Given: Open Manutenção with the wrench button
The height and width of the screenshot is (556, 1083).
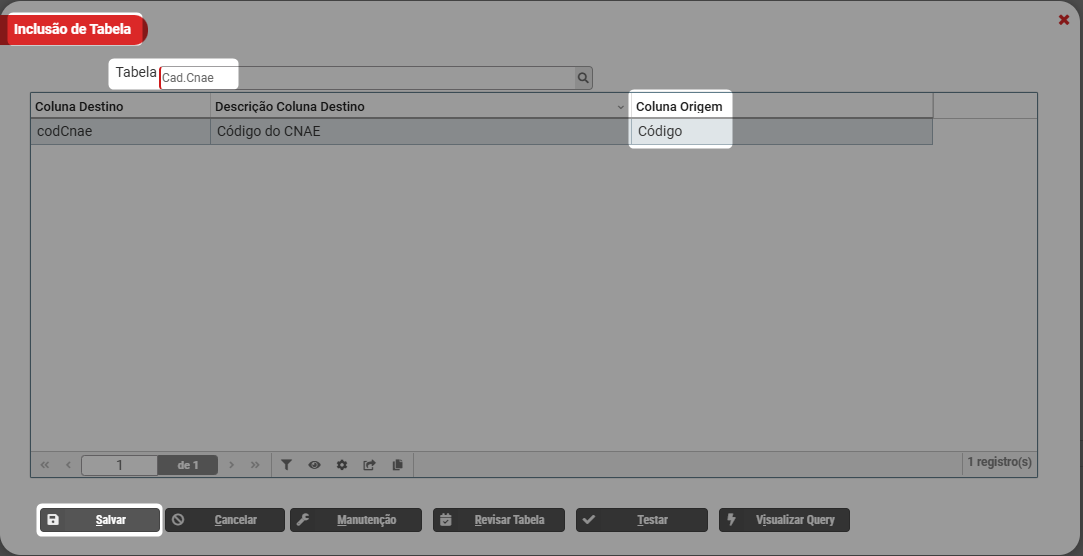Looking at the screenshot, I should [x=356, y=520].
